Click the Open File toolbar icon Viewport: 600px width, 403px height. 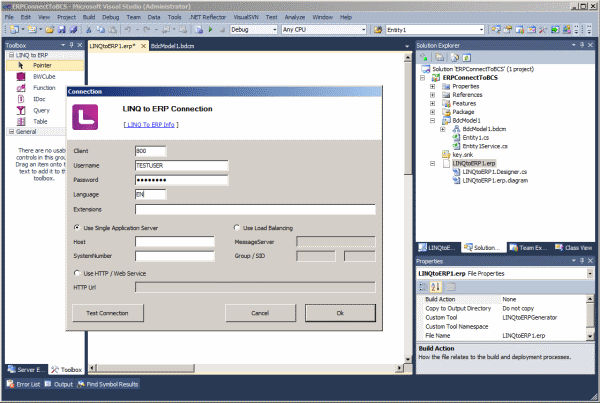click(x=50, y=29)
